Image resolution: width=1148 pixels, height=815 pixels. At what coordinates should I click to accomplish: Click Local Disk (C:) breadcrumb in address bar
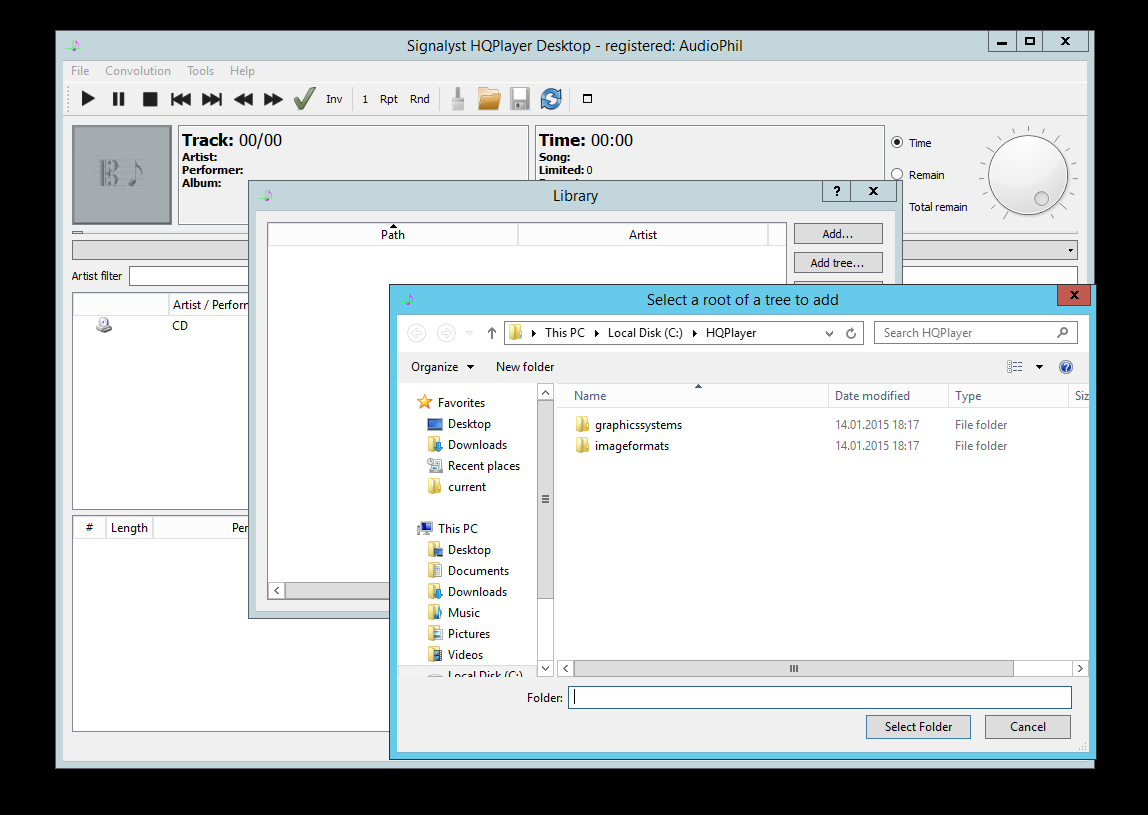(645, 333)
